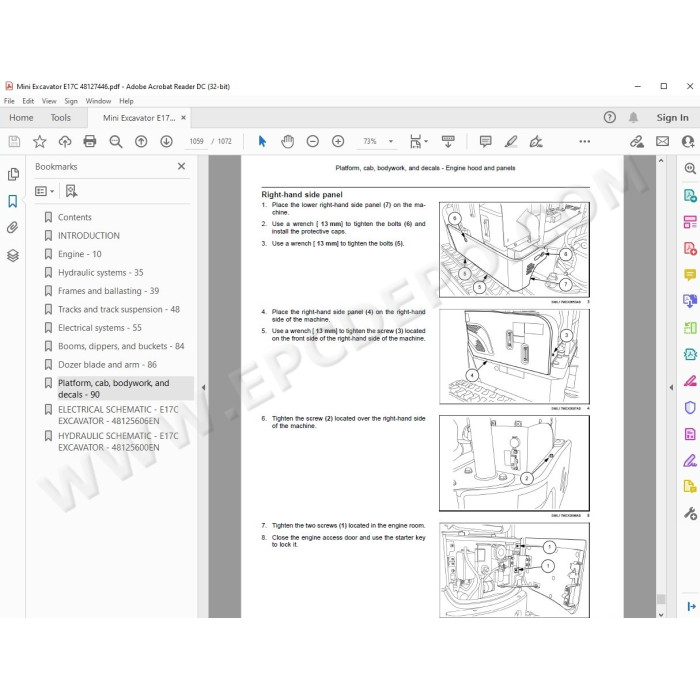Open Protect shield tool in right pane
The width and height of the screenshot is (700, 700).
(x=690, y=408)
